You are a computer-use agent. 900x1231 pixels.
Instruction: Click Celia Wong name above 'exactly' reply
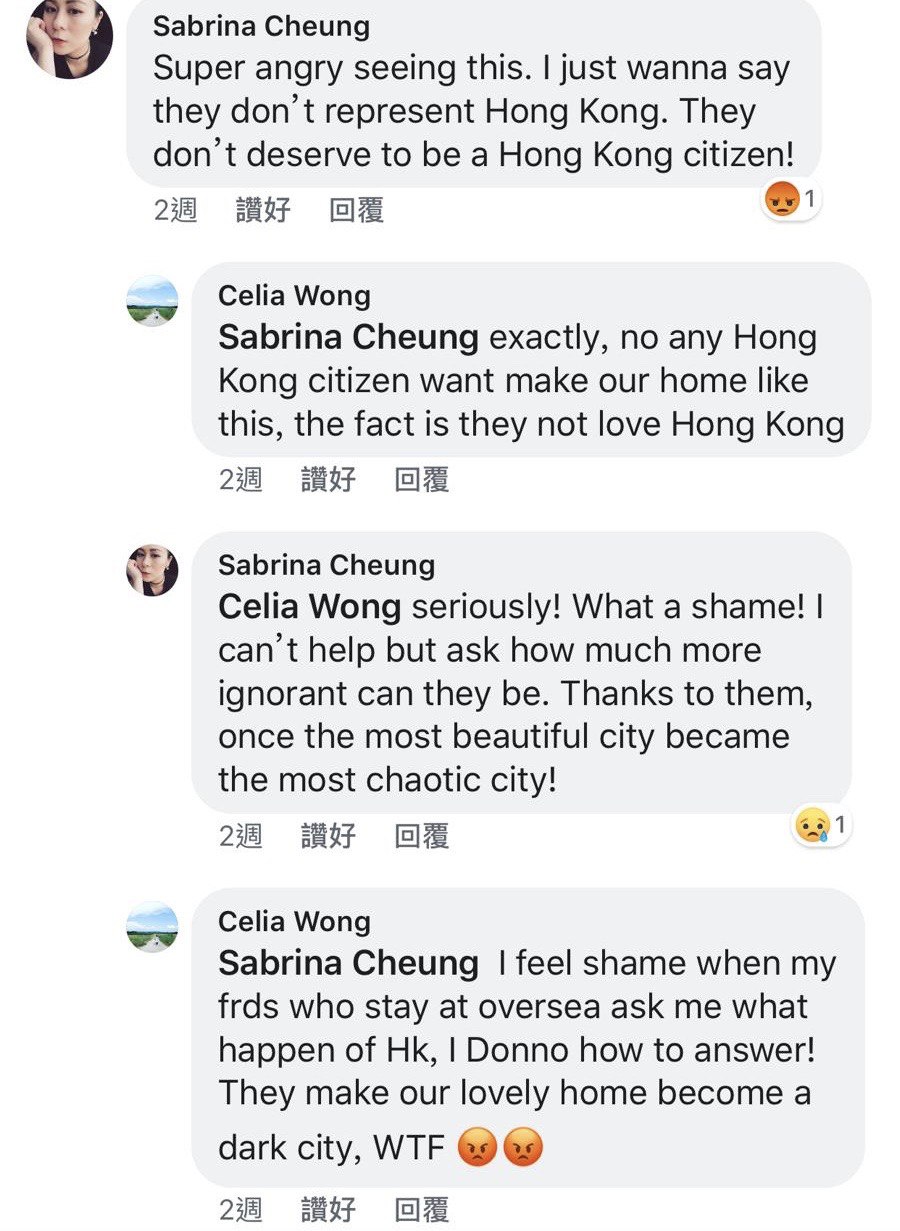pos(294,296)
